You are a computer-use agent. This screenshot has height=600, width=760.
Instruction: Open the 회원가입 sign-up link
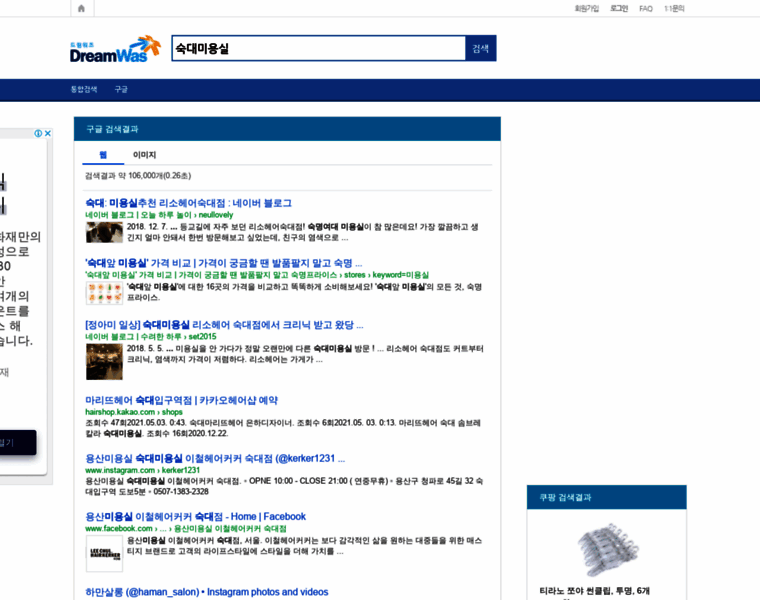click(x=587, y=8)
